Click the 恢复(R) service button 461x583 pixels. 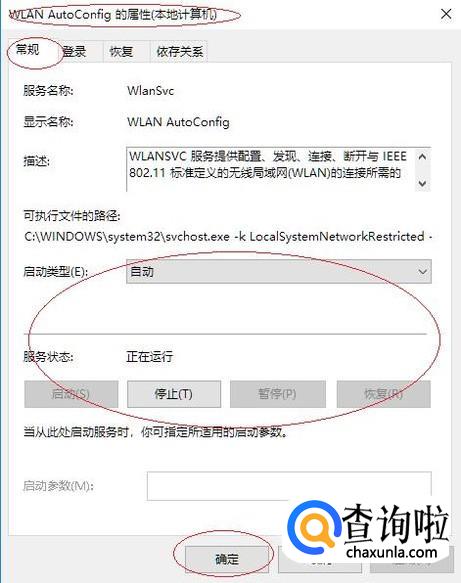(x=384, y=394)
